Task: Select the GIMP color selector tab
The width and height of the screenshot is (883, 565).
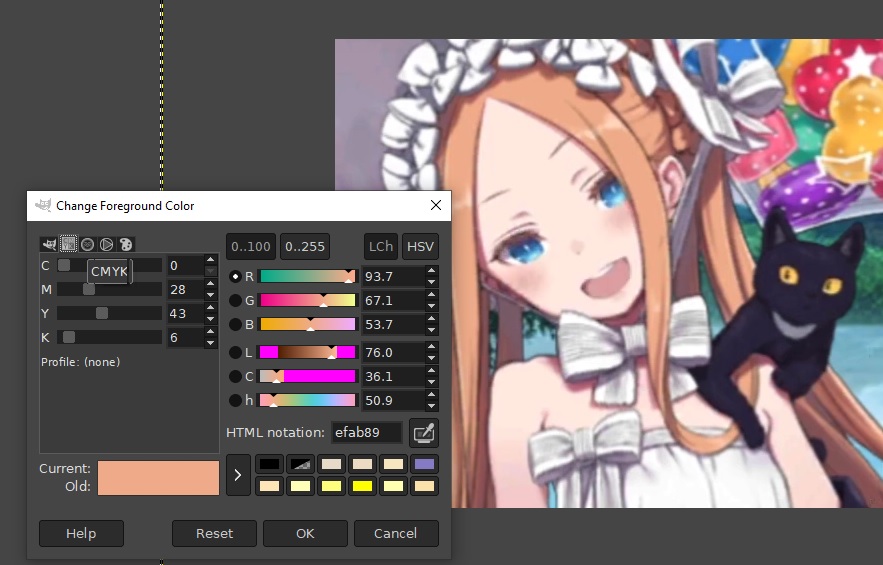Action: tap(50, 244)
